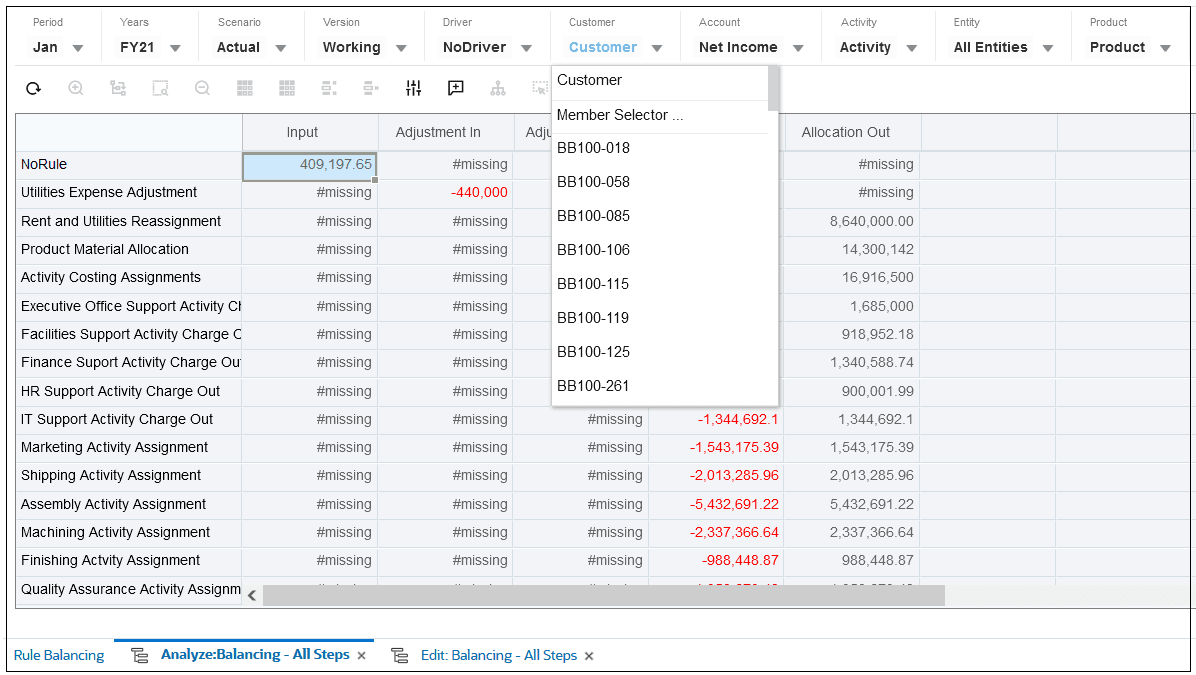Click the suppress empty rows icon
This screenshot has height=675, width=1196.
(x=329, y=88)
